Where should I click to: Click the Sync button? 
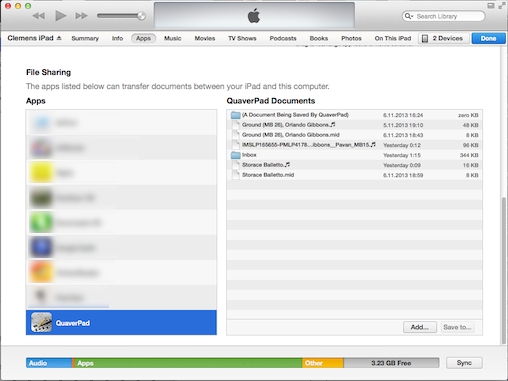[464, 363]
